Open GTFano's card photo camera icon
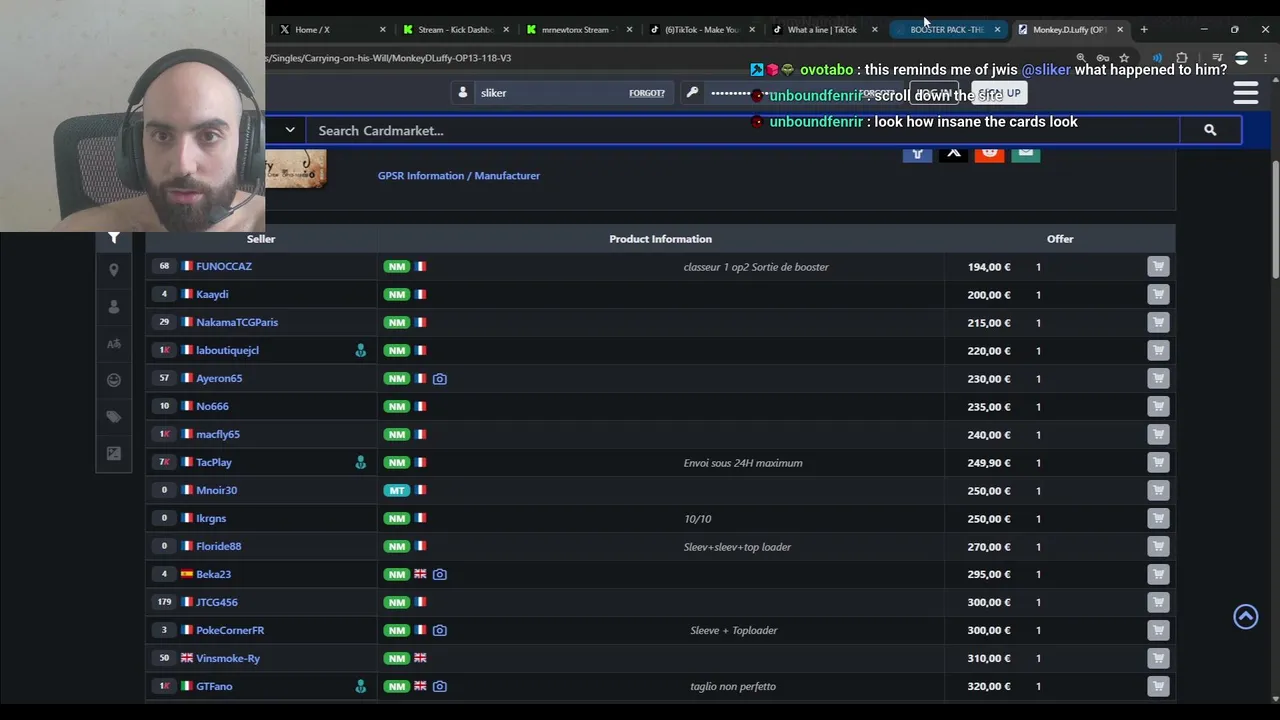The image size is (1280, 720). [x=439, y=687]
